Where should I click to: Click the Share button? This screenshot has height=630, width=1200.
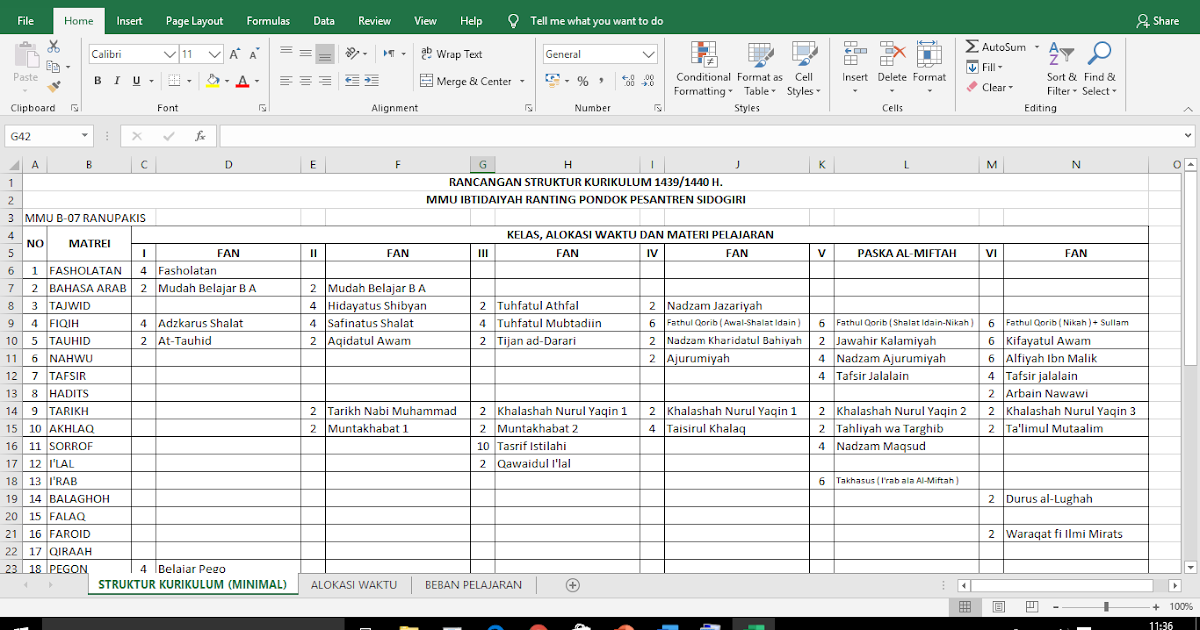[1156, 20]
